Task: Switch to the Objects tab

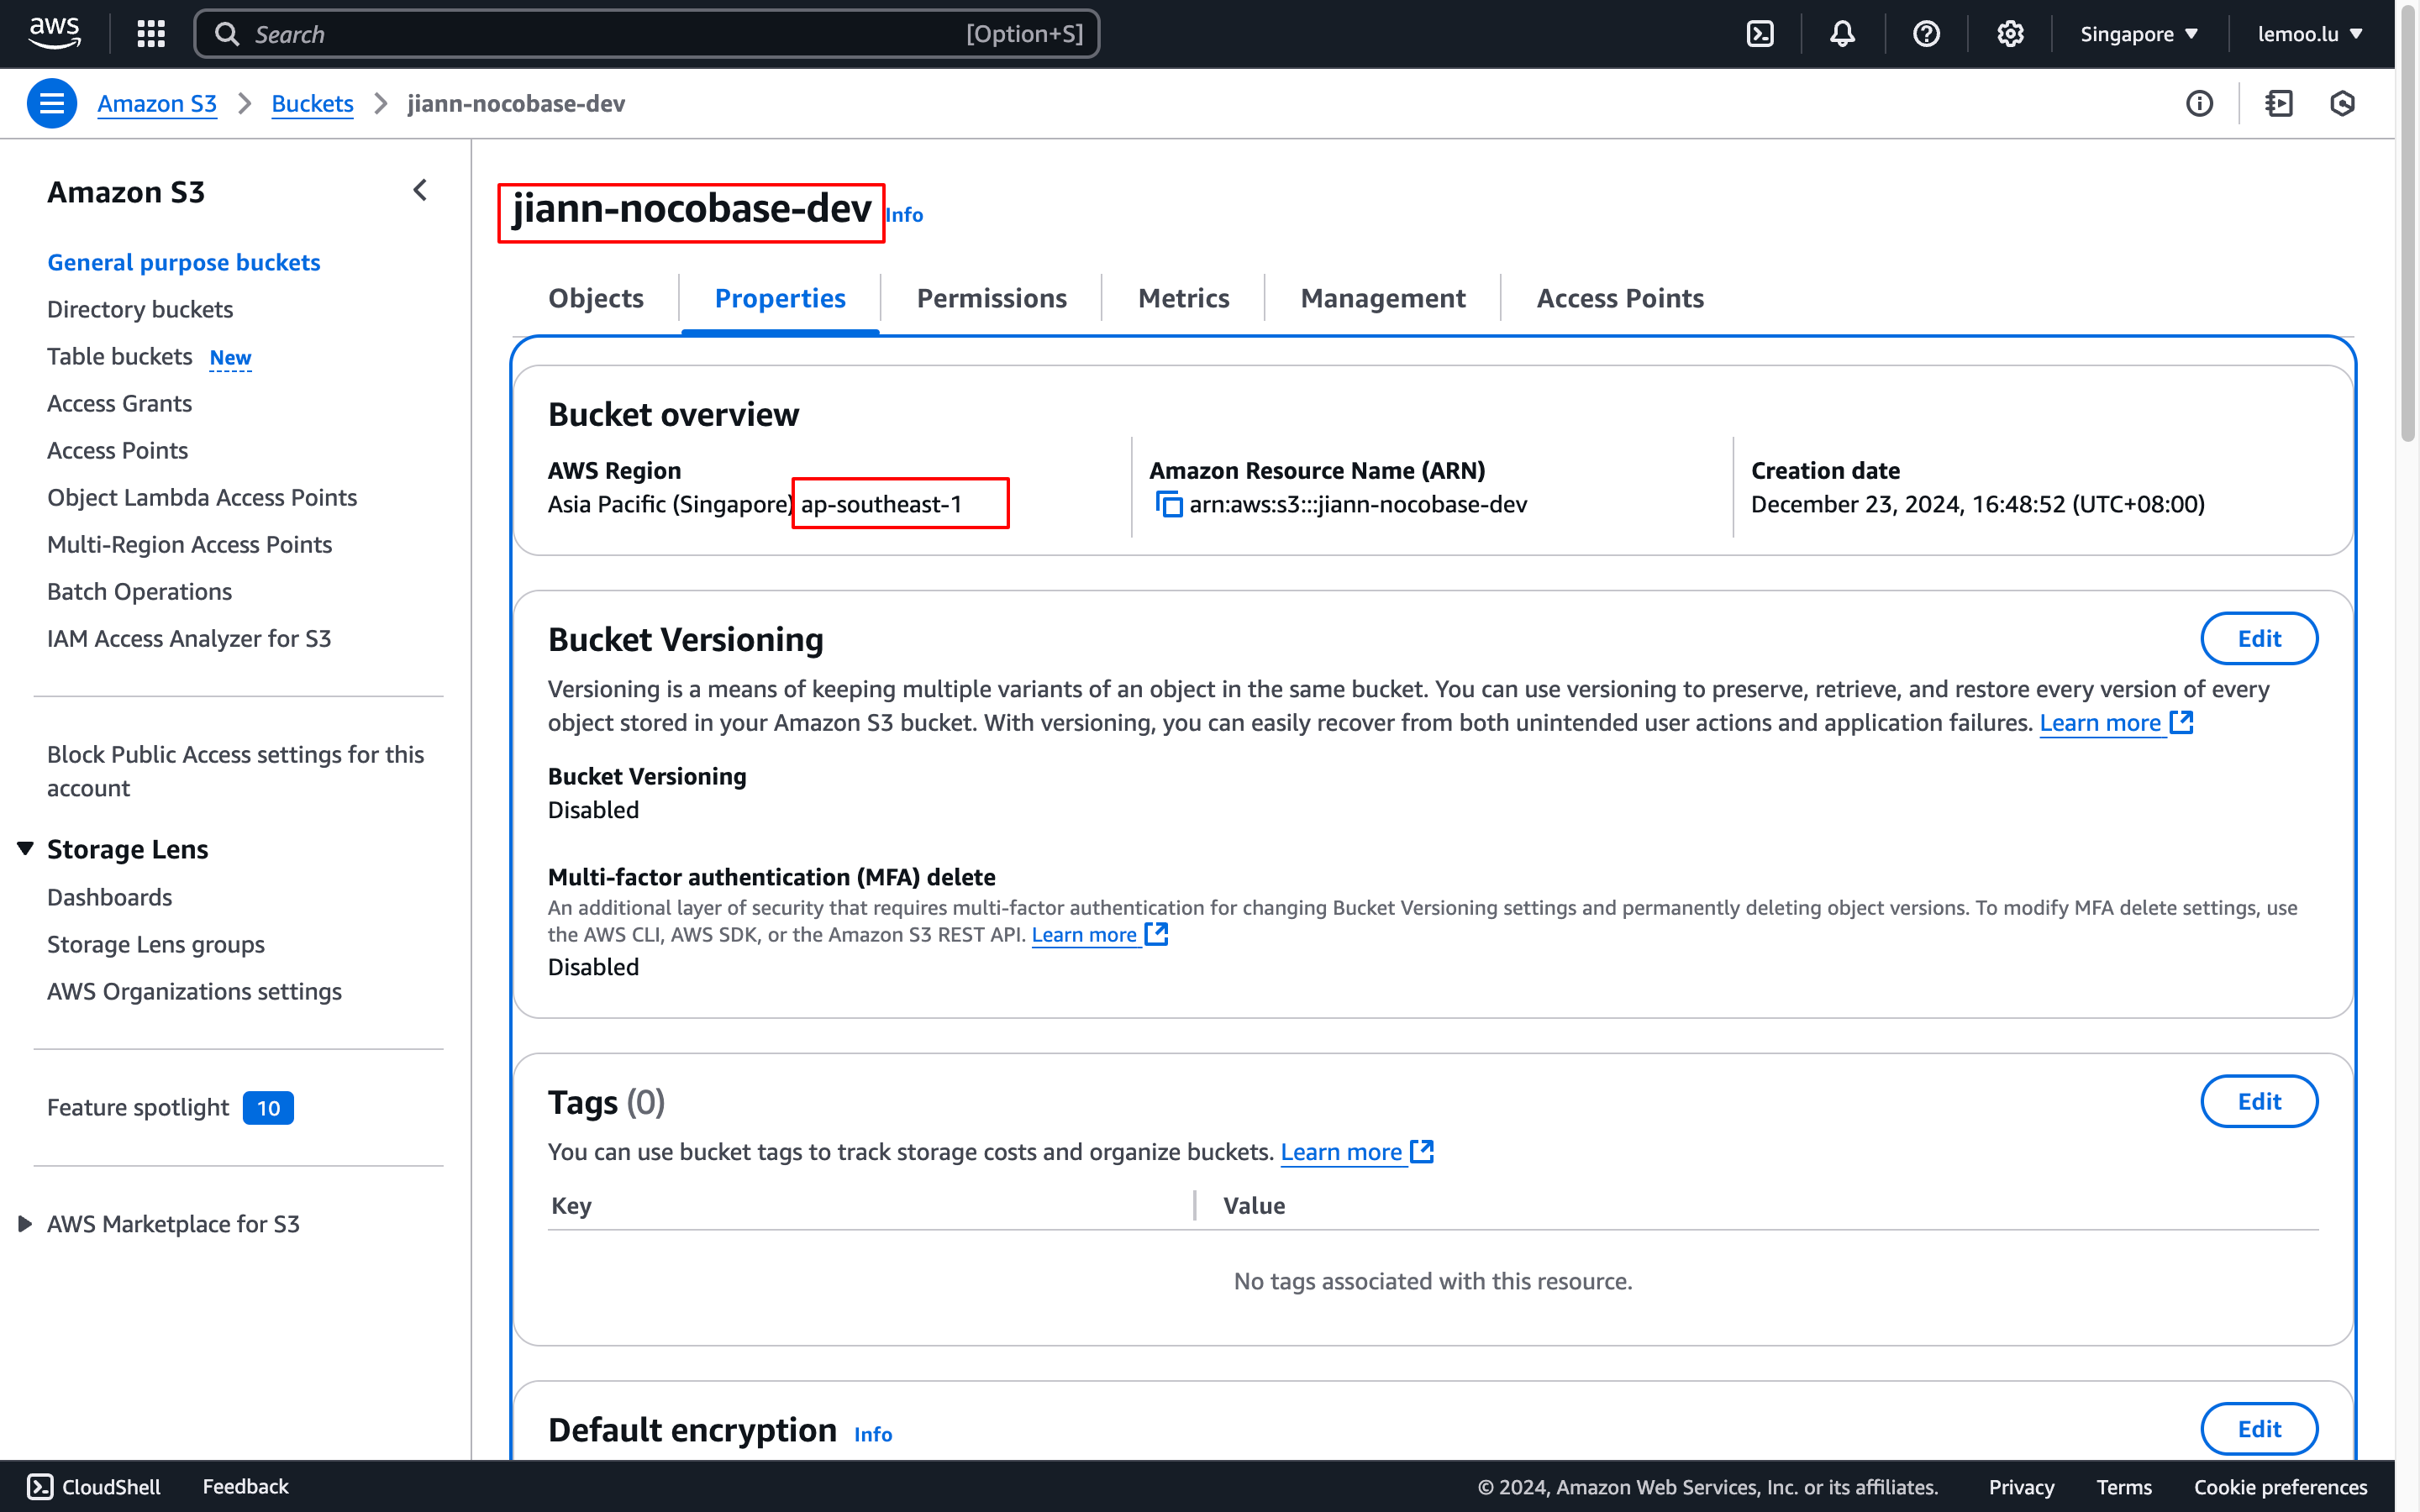Action: [596, 298]
